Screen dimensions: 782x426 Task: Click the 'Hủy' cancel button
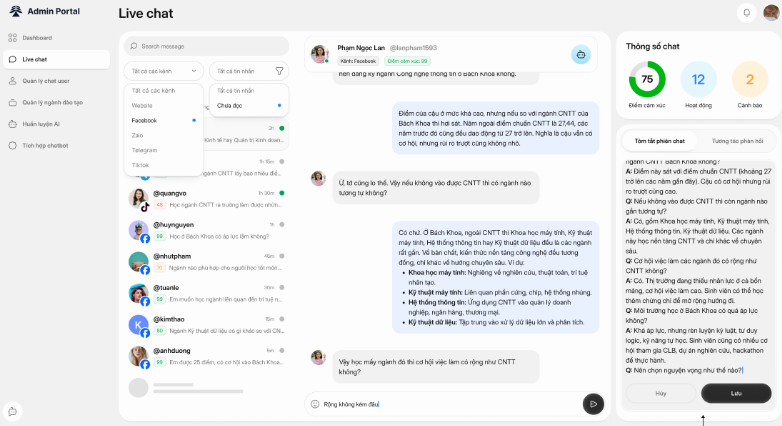(x=661, y=393)
